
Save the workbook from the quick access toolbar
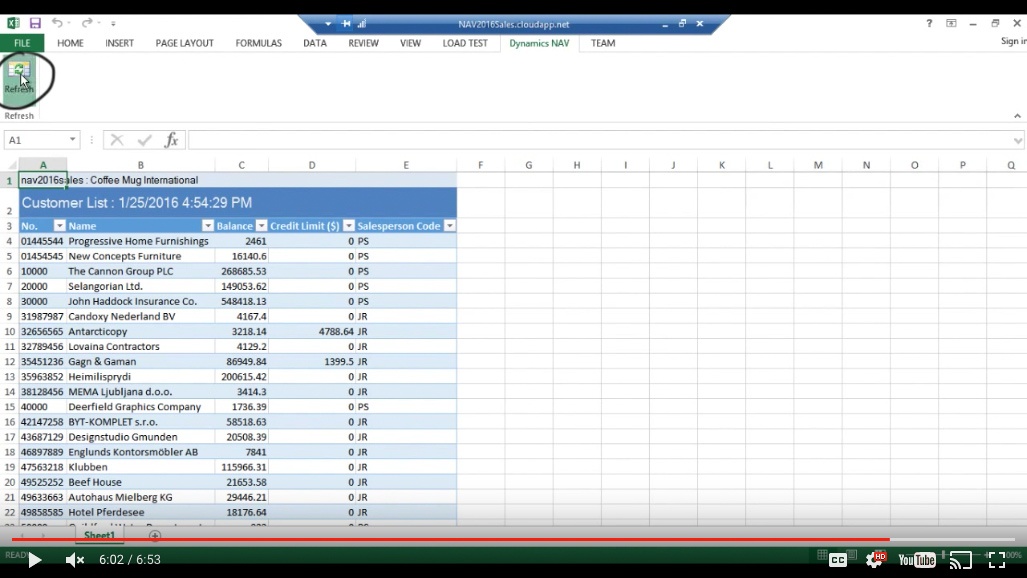tap(35, 24)
